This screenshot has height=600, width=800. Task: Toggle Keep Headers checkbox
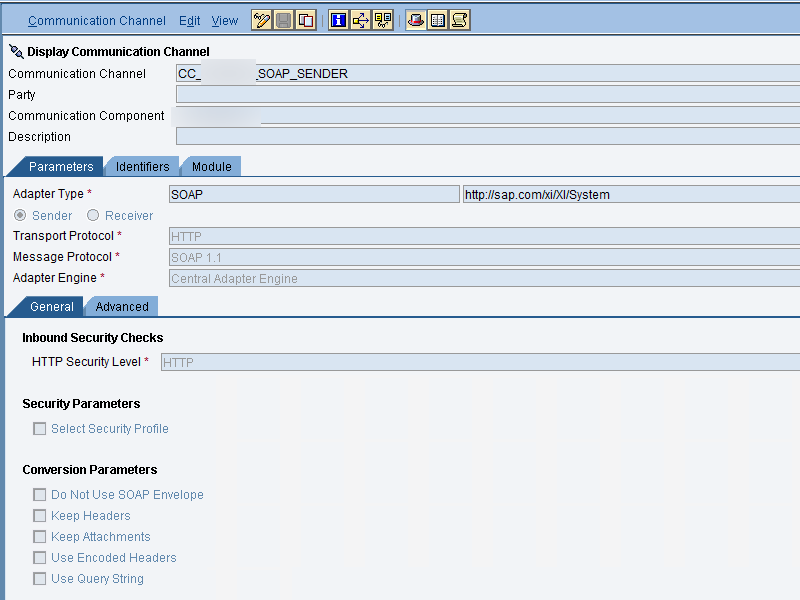pyautogui.click(x=39, y=516)
